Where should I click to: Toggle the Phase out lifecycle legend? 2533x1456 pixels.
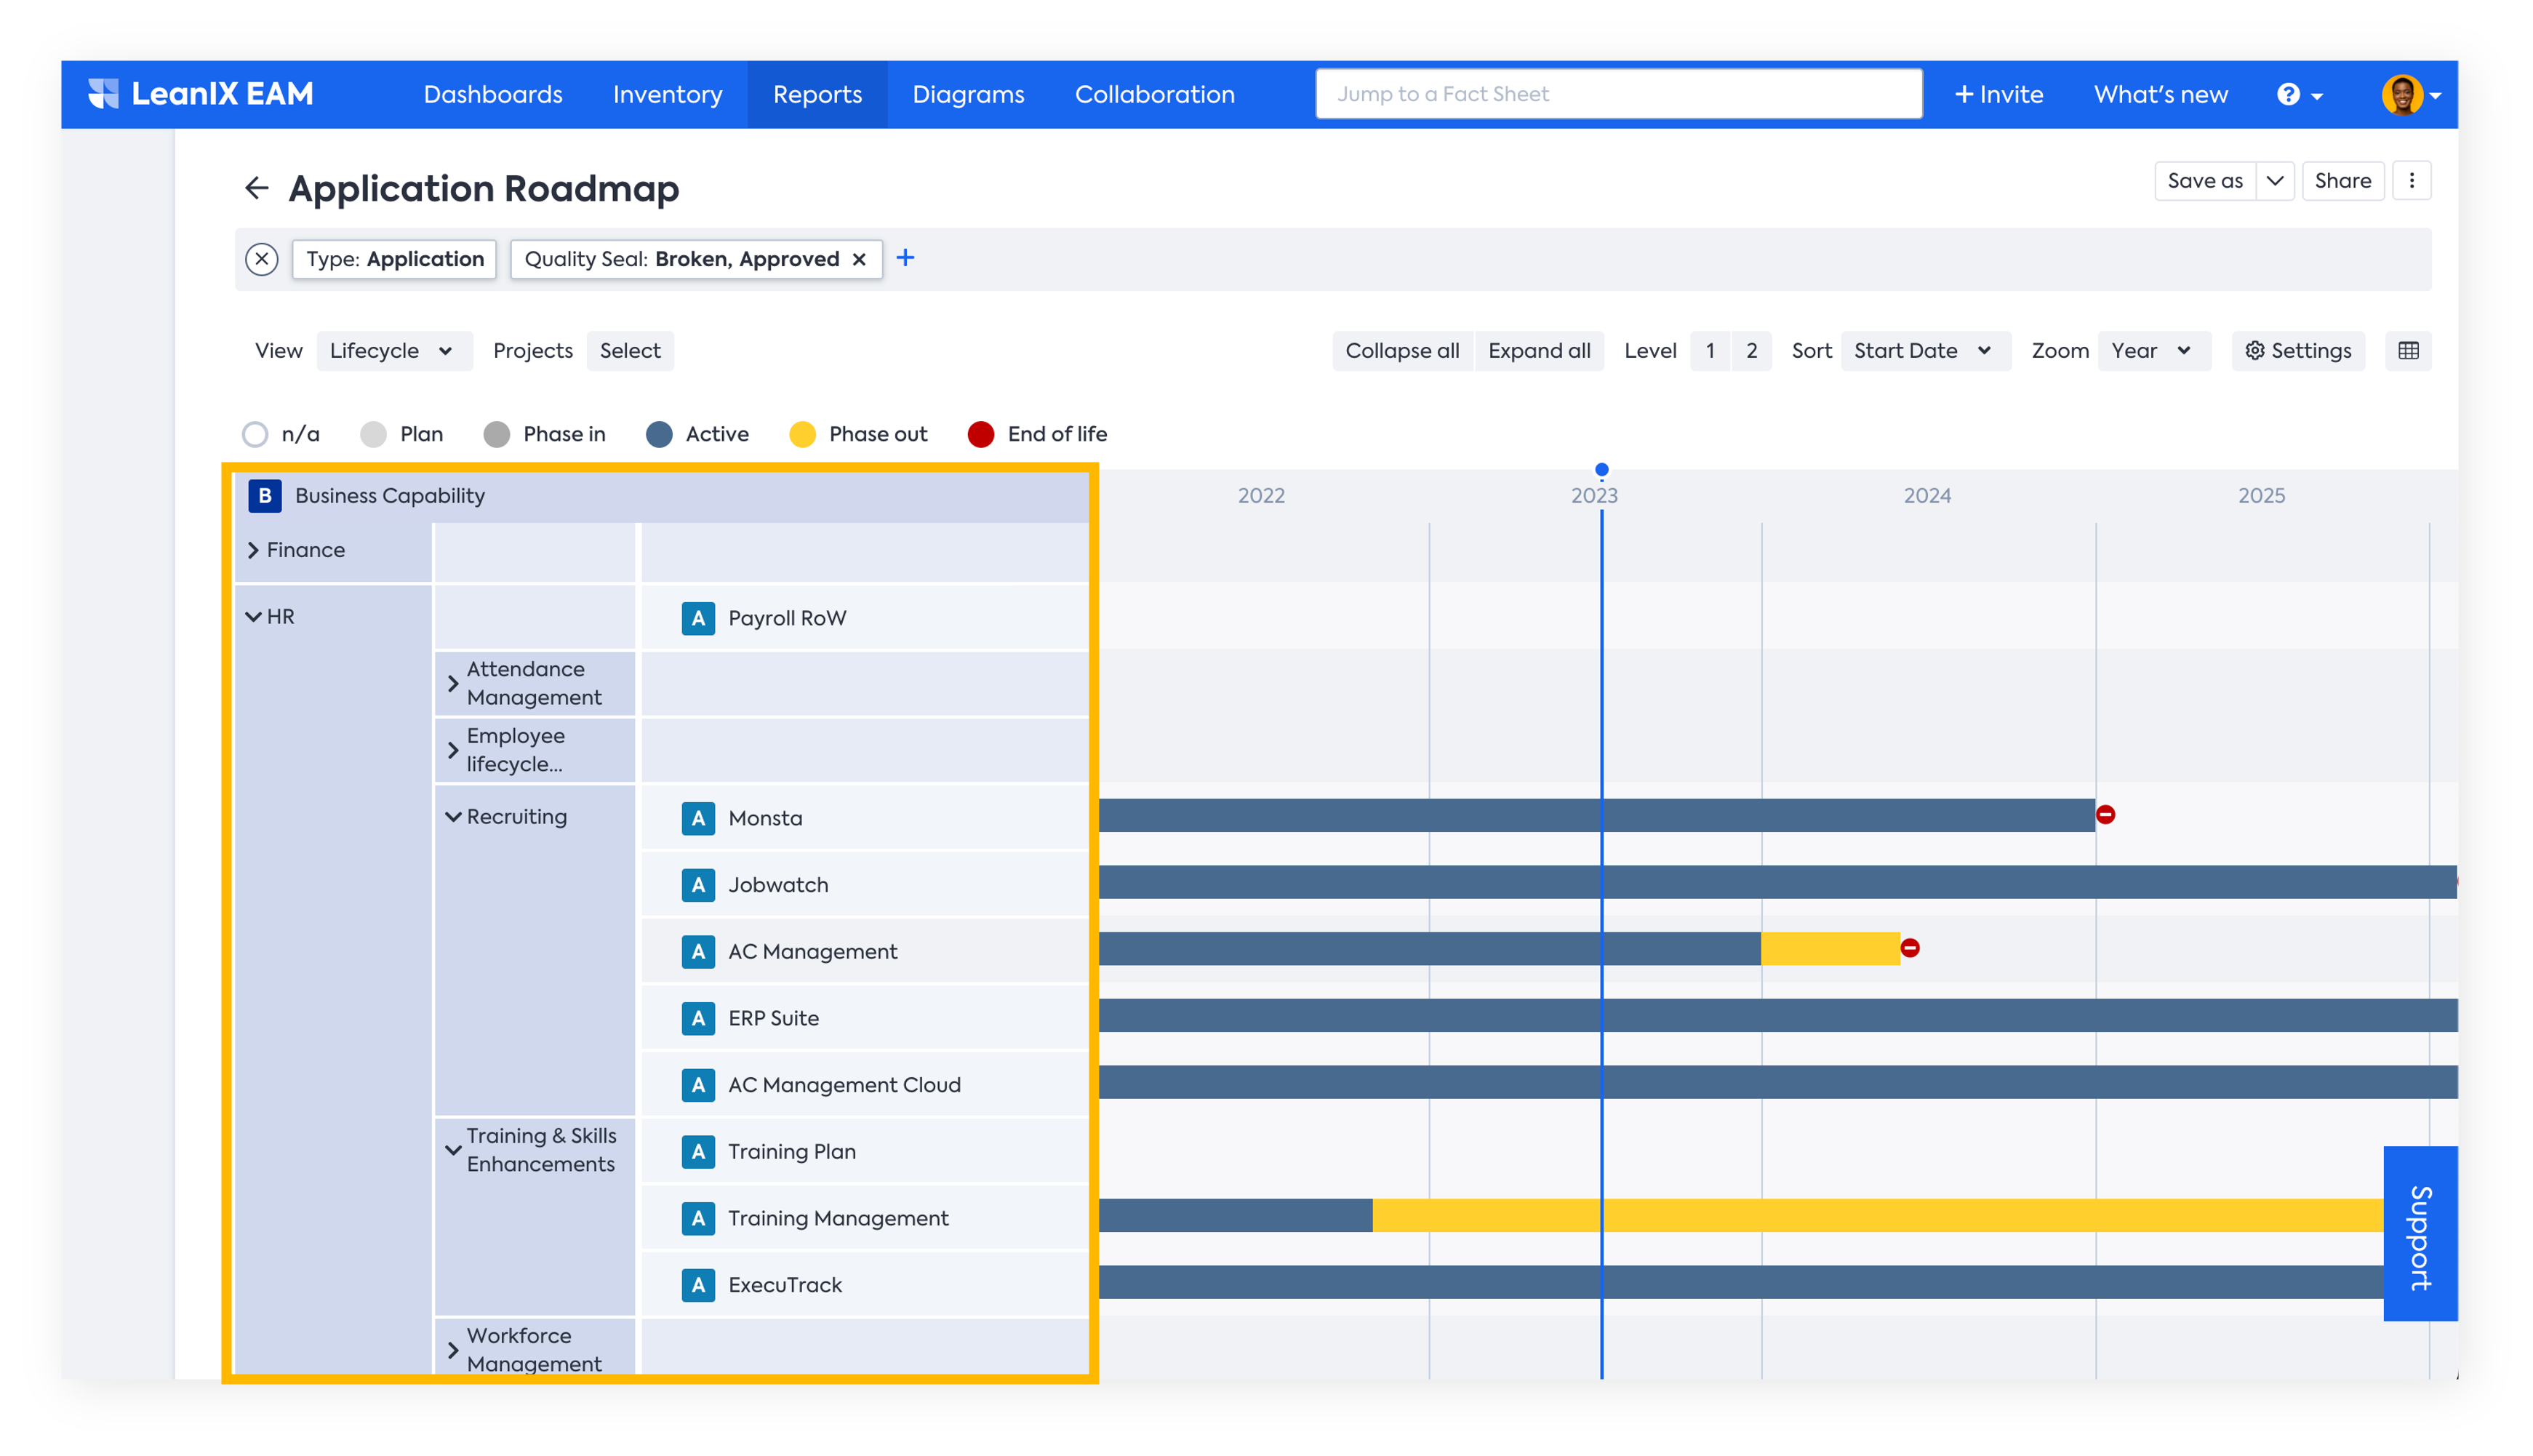(x=858, y=434)
